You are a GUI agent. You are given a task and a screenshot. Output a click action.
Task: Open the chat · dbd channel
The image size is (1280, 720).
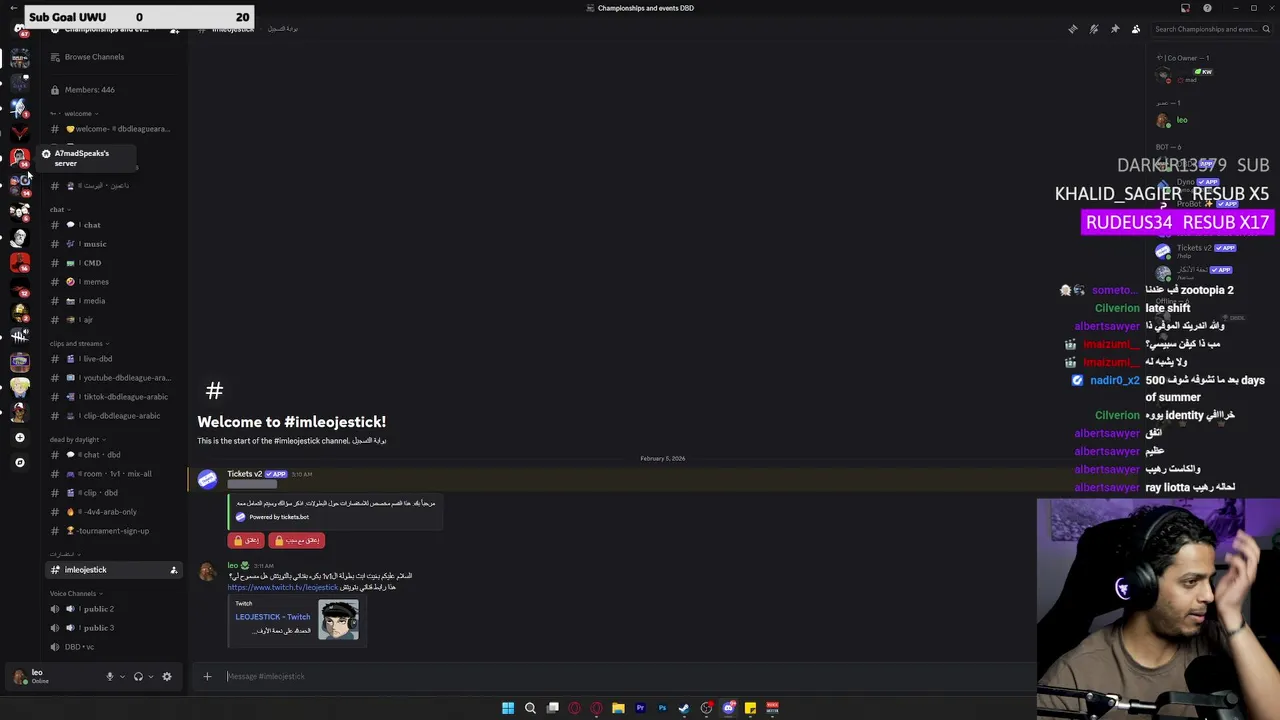click(114, 455)
